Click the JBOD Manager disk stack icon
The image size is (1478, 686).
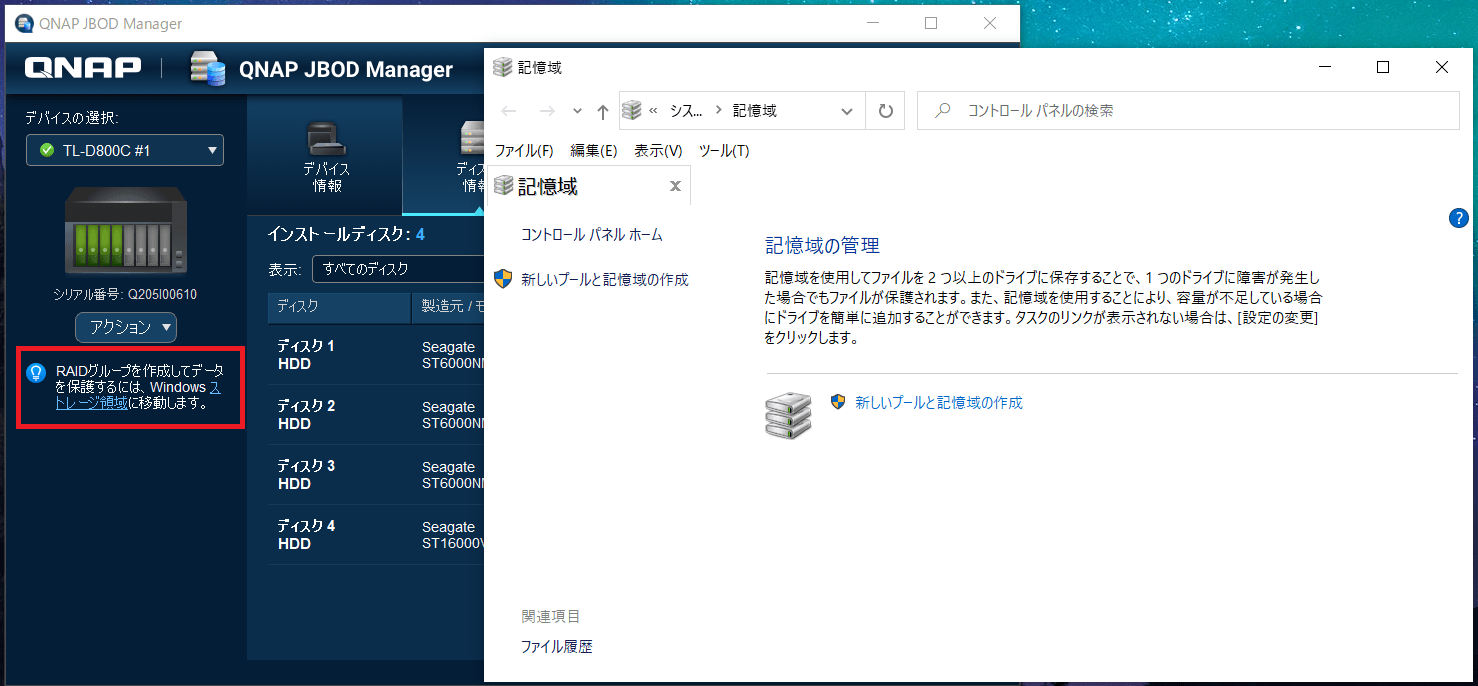pos(208,68)
